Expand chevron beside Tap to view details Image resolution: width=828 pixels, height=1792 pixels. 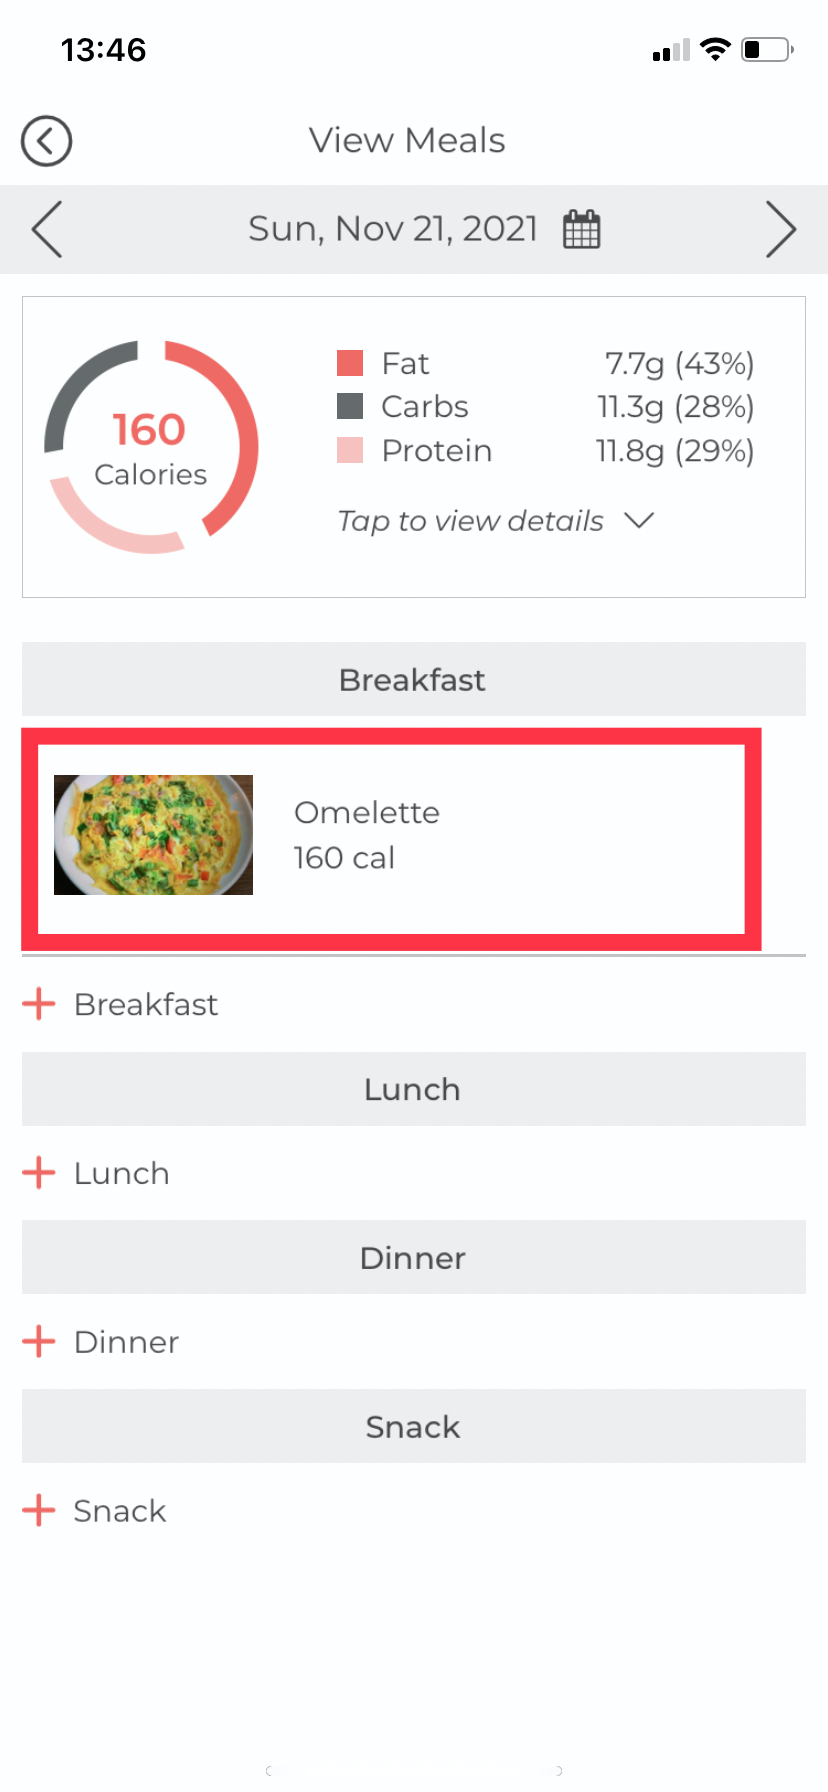coord(638,520)
